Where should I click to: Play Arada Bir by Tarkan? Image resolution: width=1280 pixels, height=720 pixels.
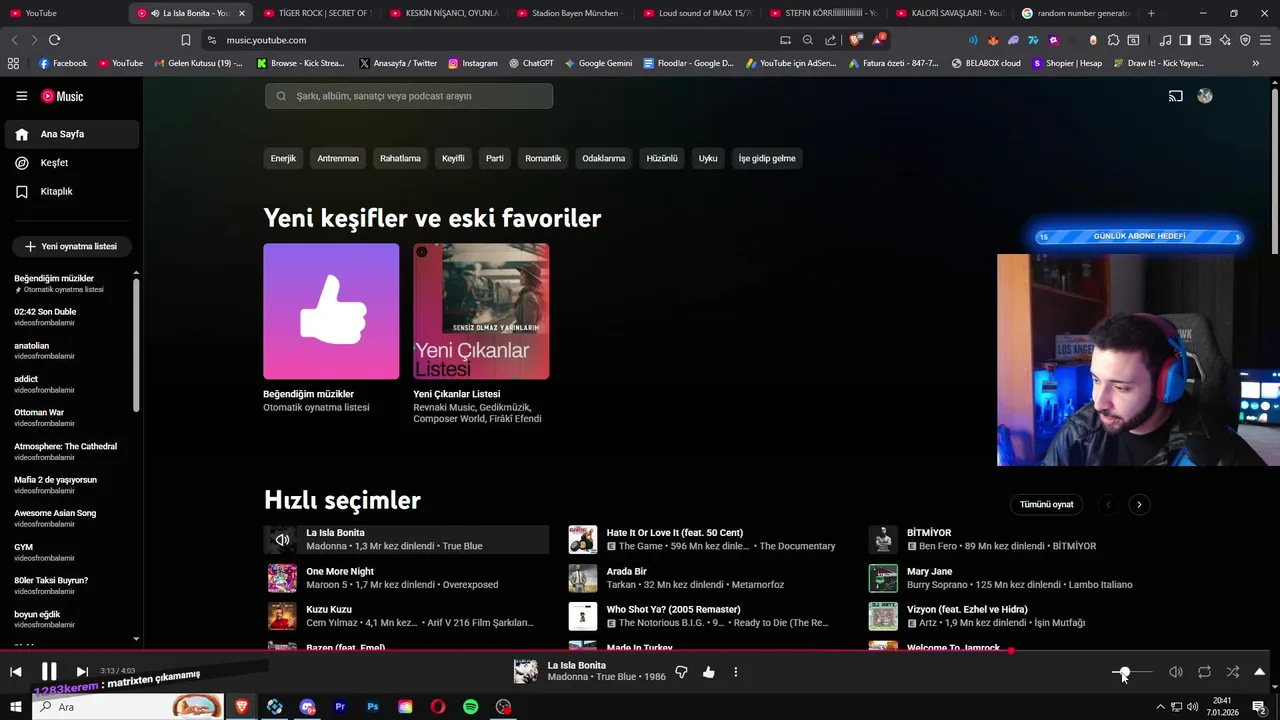pos(706,578)
